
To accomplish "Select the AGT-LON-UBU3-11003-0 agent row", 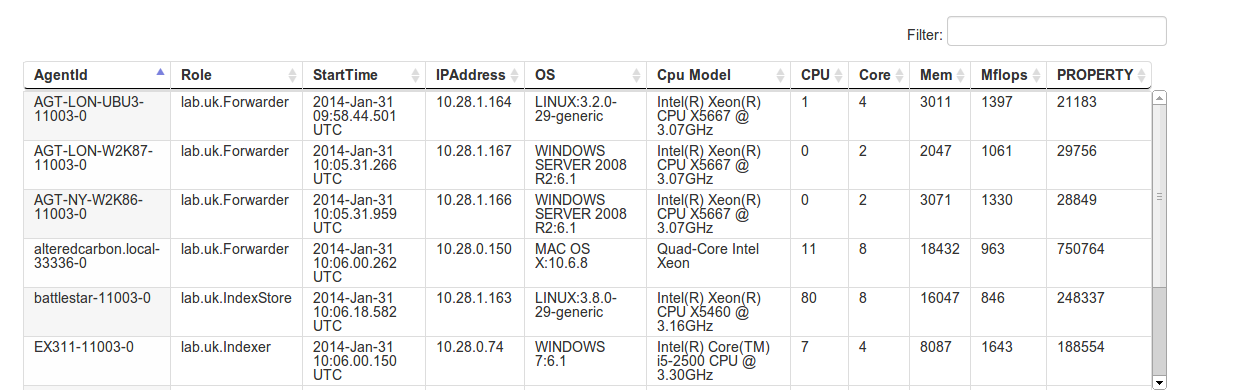I will 587,115.
